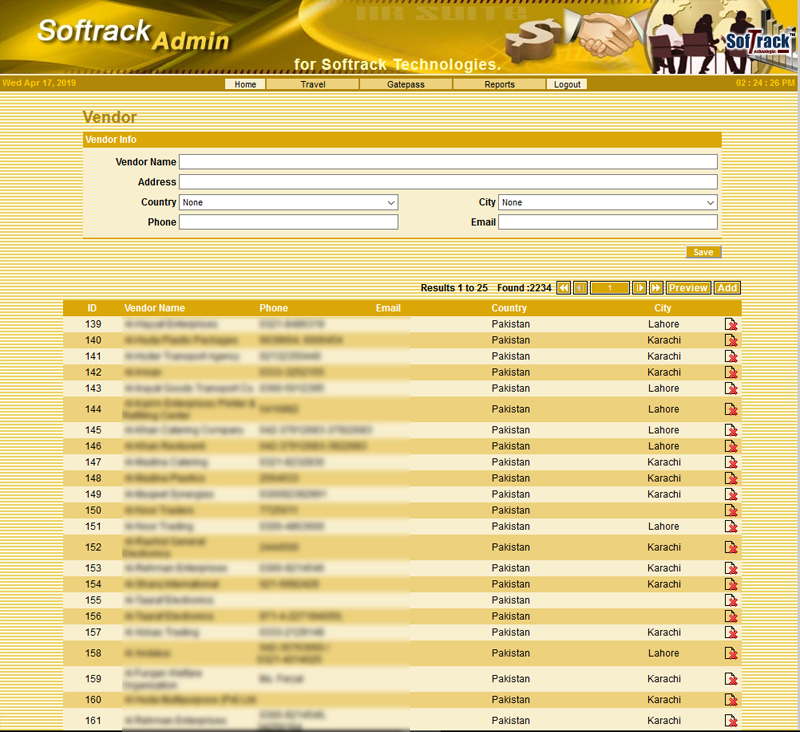Open the Country dropdown
Viewport: 800px width, 732px height.
coord(288,203)
